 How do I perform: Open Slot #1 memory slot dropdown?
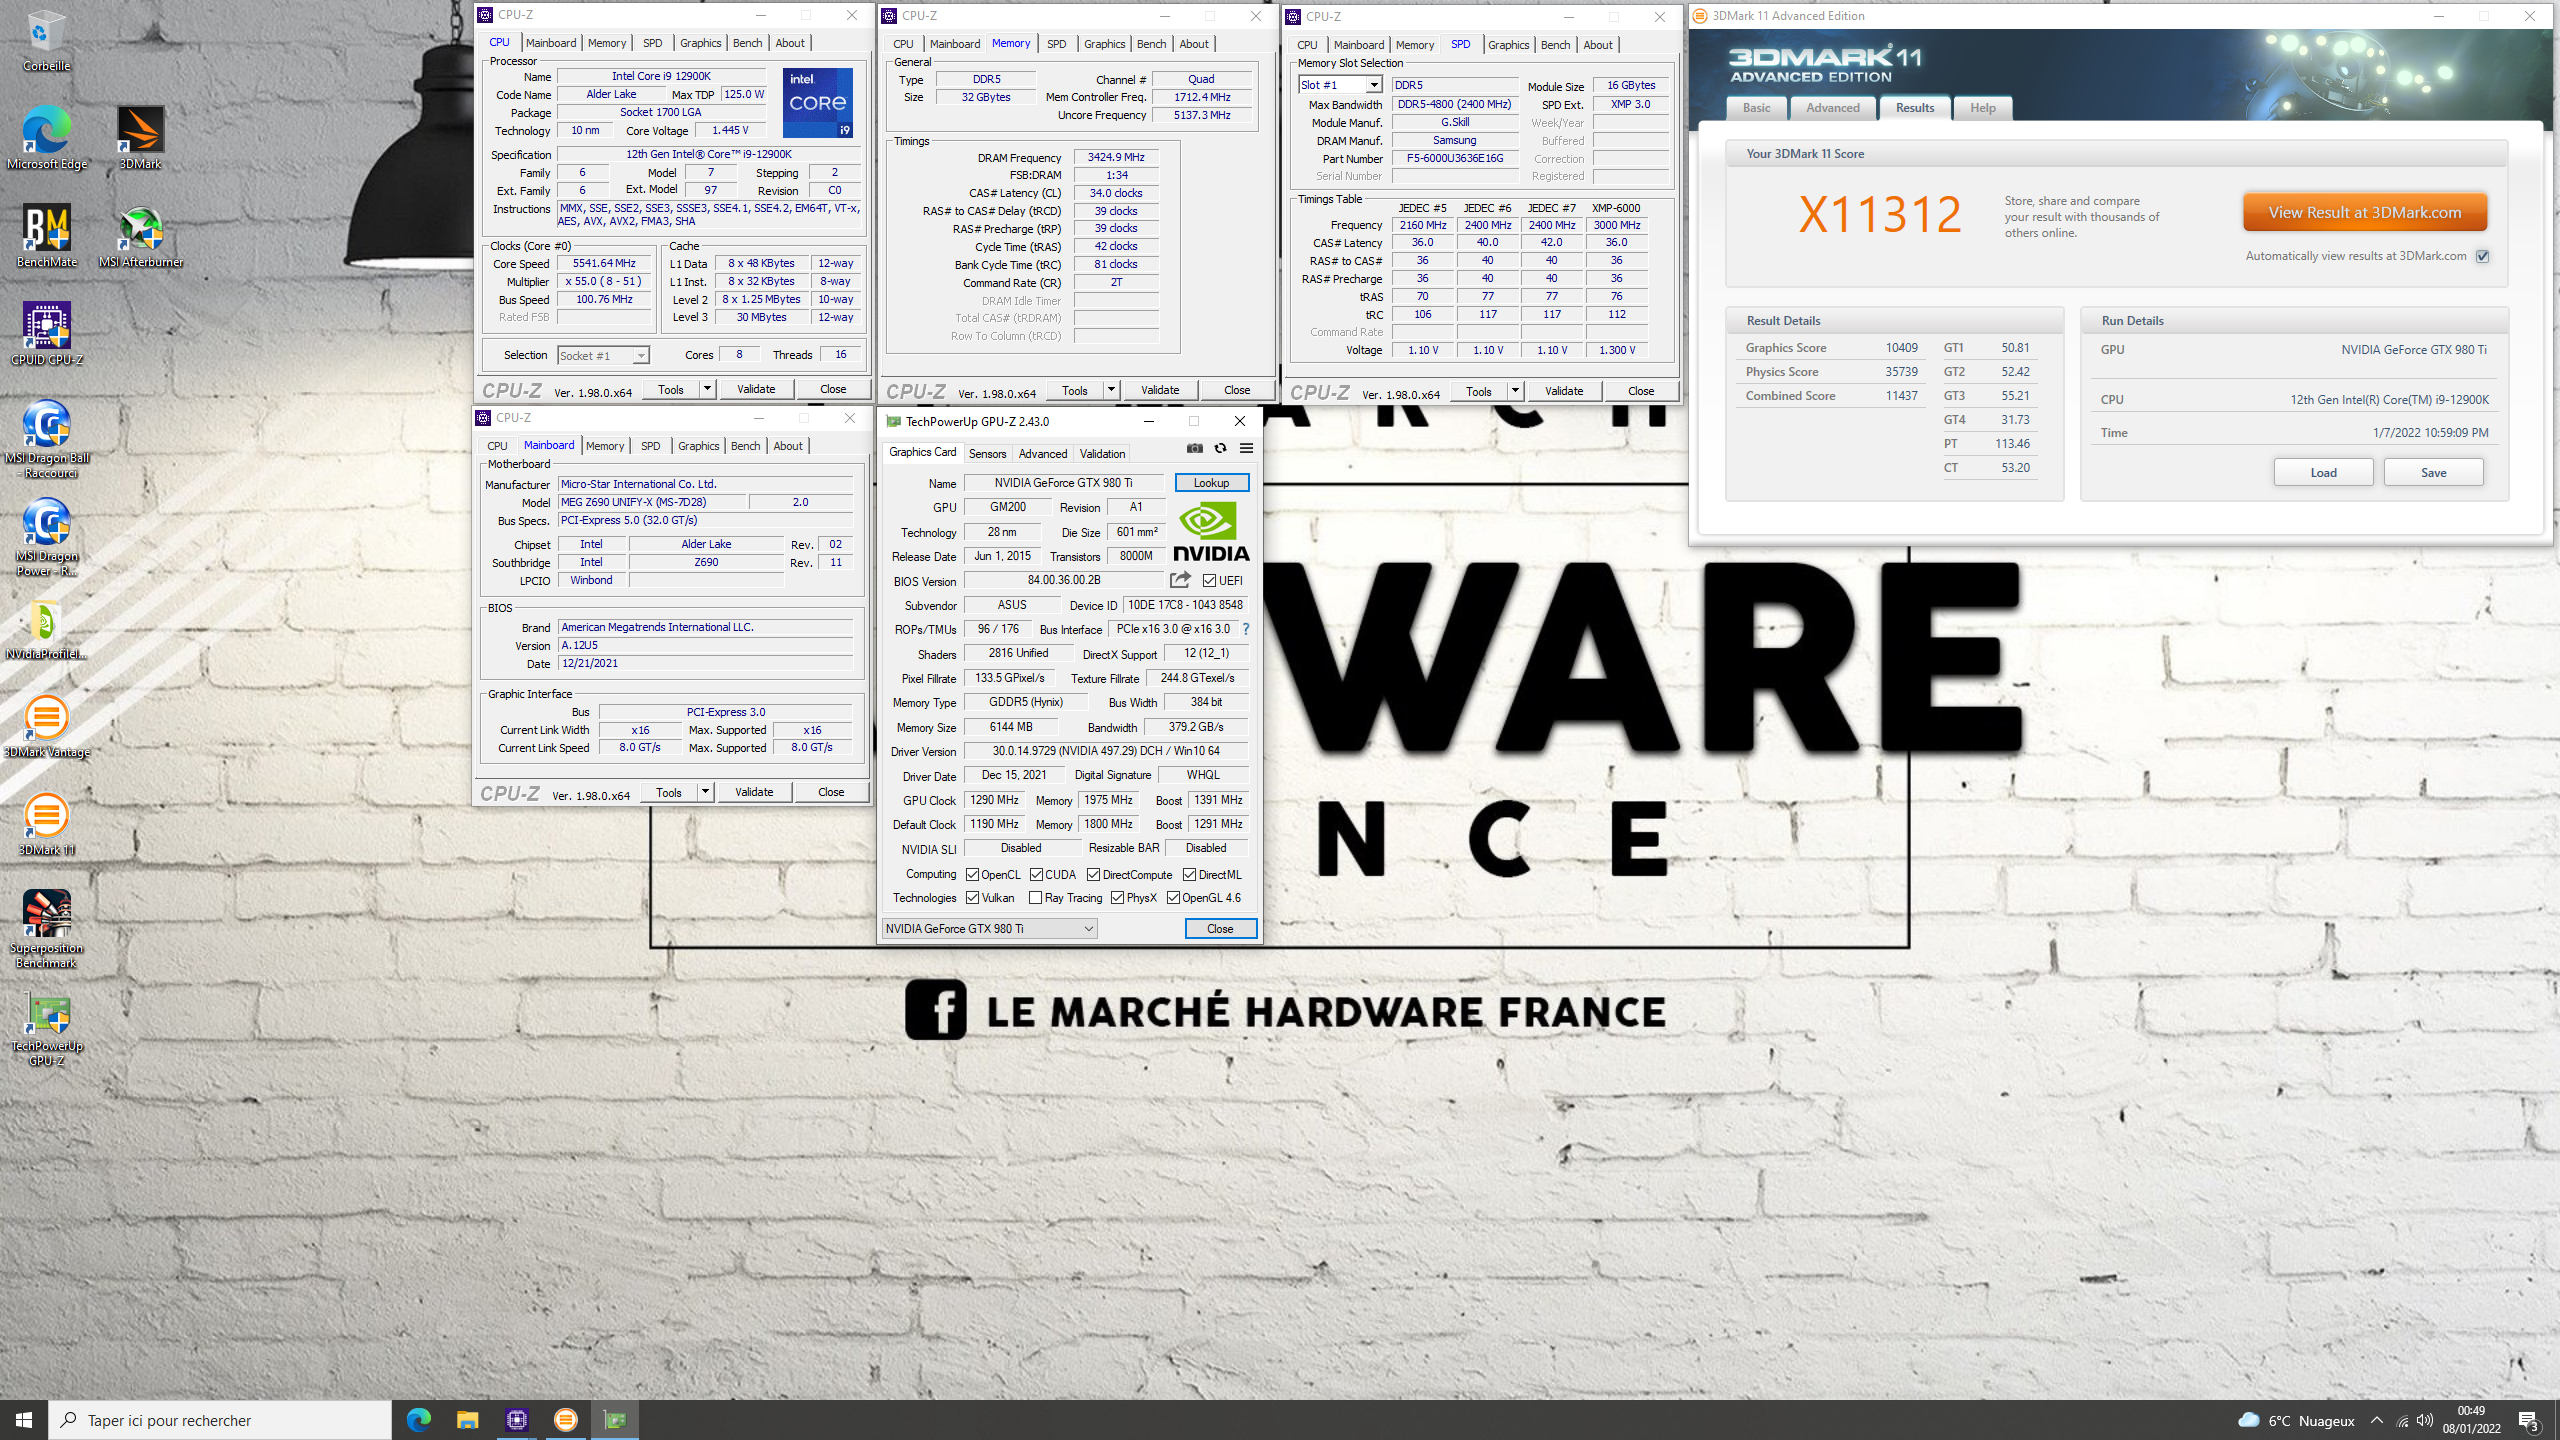point(1340,85)
